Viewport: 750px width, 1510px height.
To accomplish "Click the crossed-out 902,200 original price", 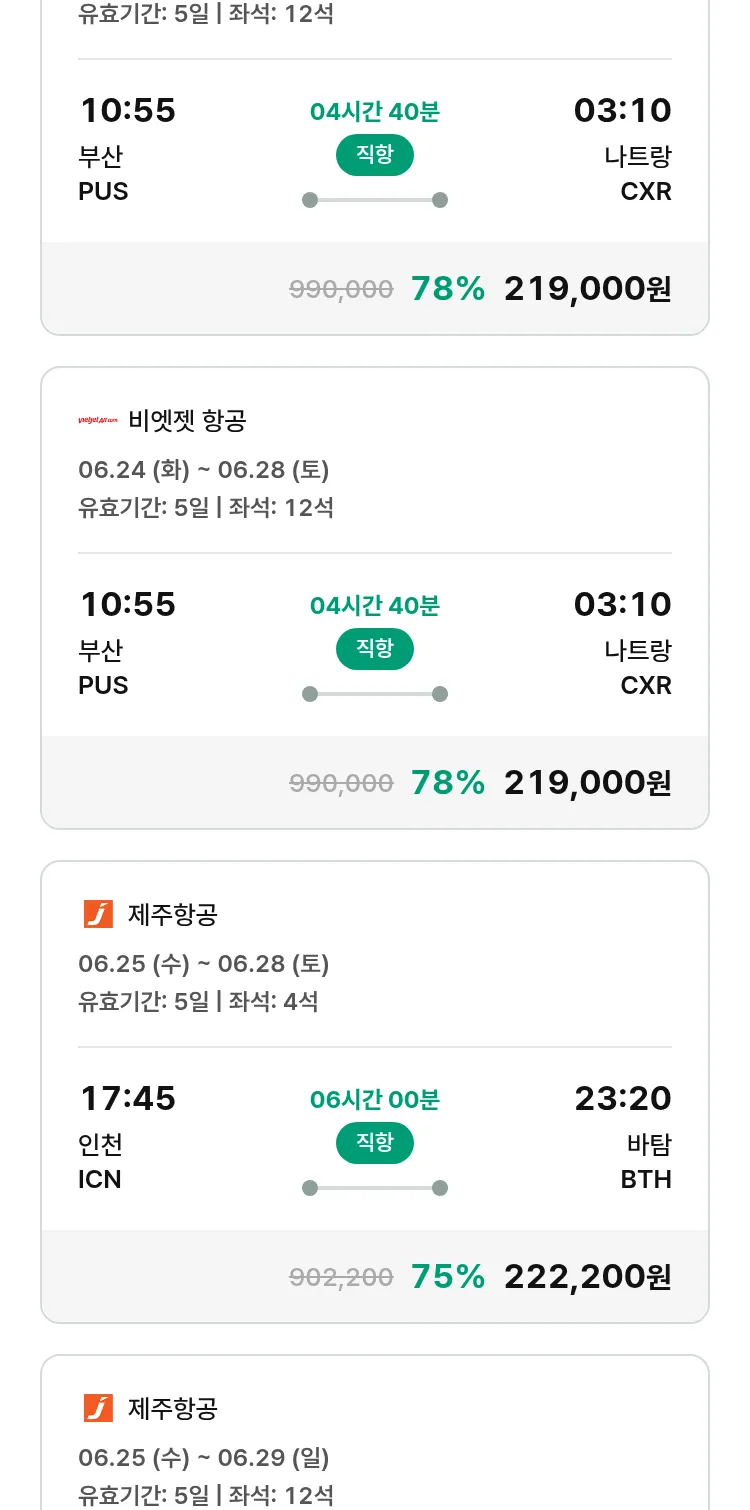I will pos(341,1277).
